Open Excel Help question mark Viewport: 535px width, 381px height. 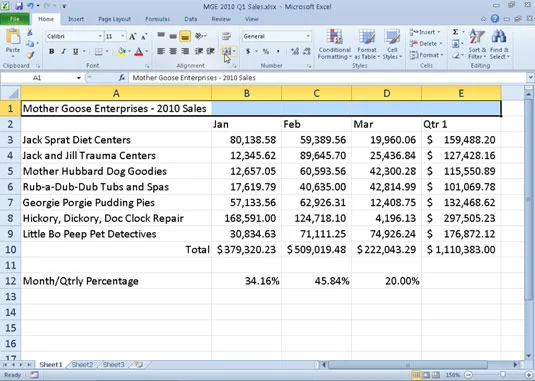(x=495, y=19)
